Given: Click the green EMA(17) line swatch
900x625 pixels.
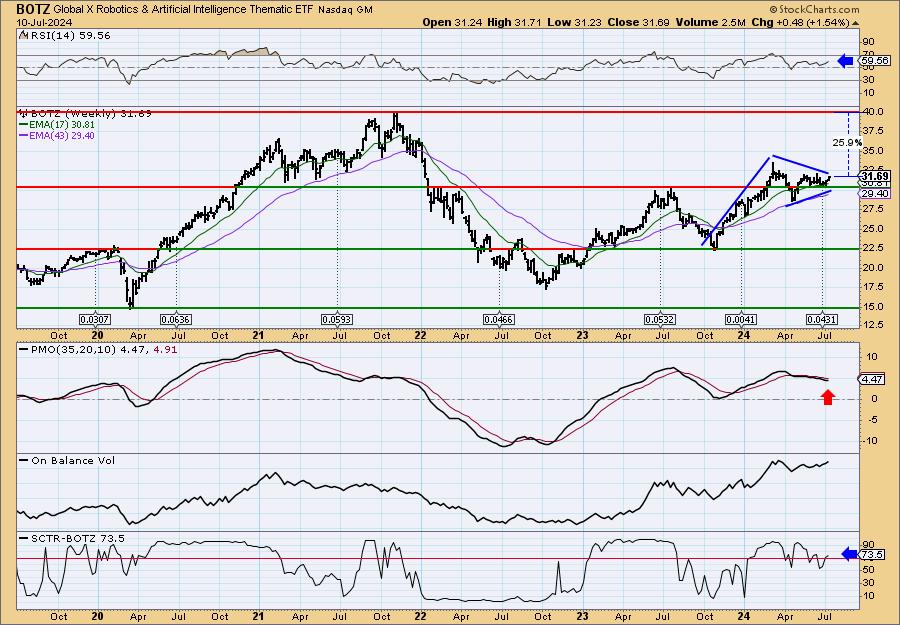Looking at the screenshot, I should [x=23, y=125].
